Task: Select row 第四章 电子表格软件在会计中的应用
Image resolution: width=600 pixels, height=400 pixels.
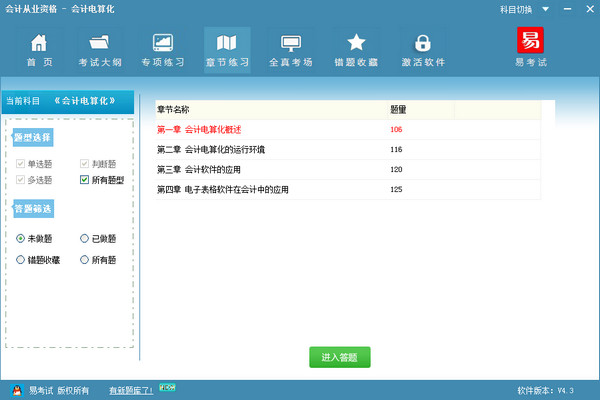Action: pyautogui.click(x=348, y=189)
